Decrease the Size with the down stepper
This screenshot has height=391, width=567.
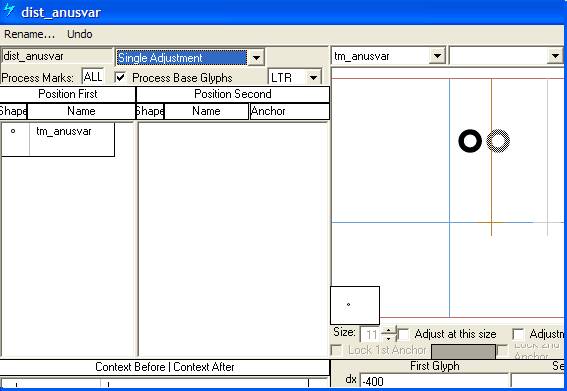point(389,339)
